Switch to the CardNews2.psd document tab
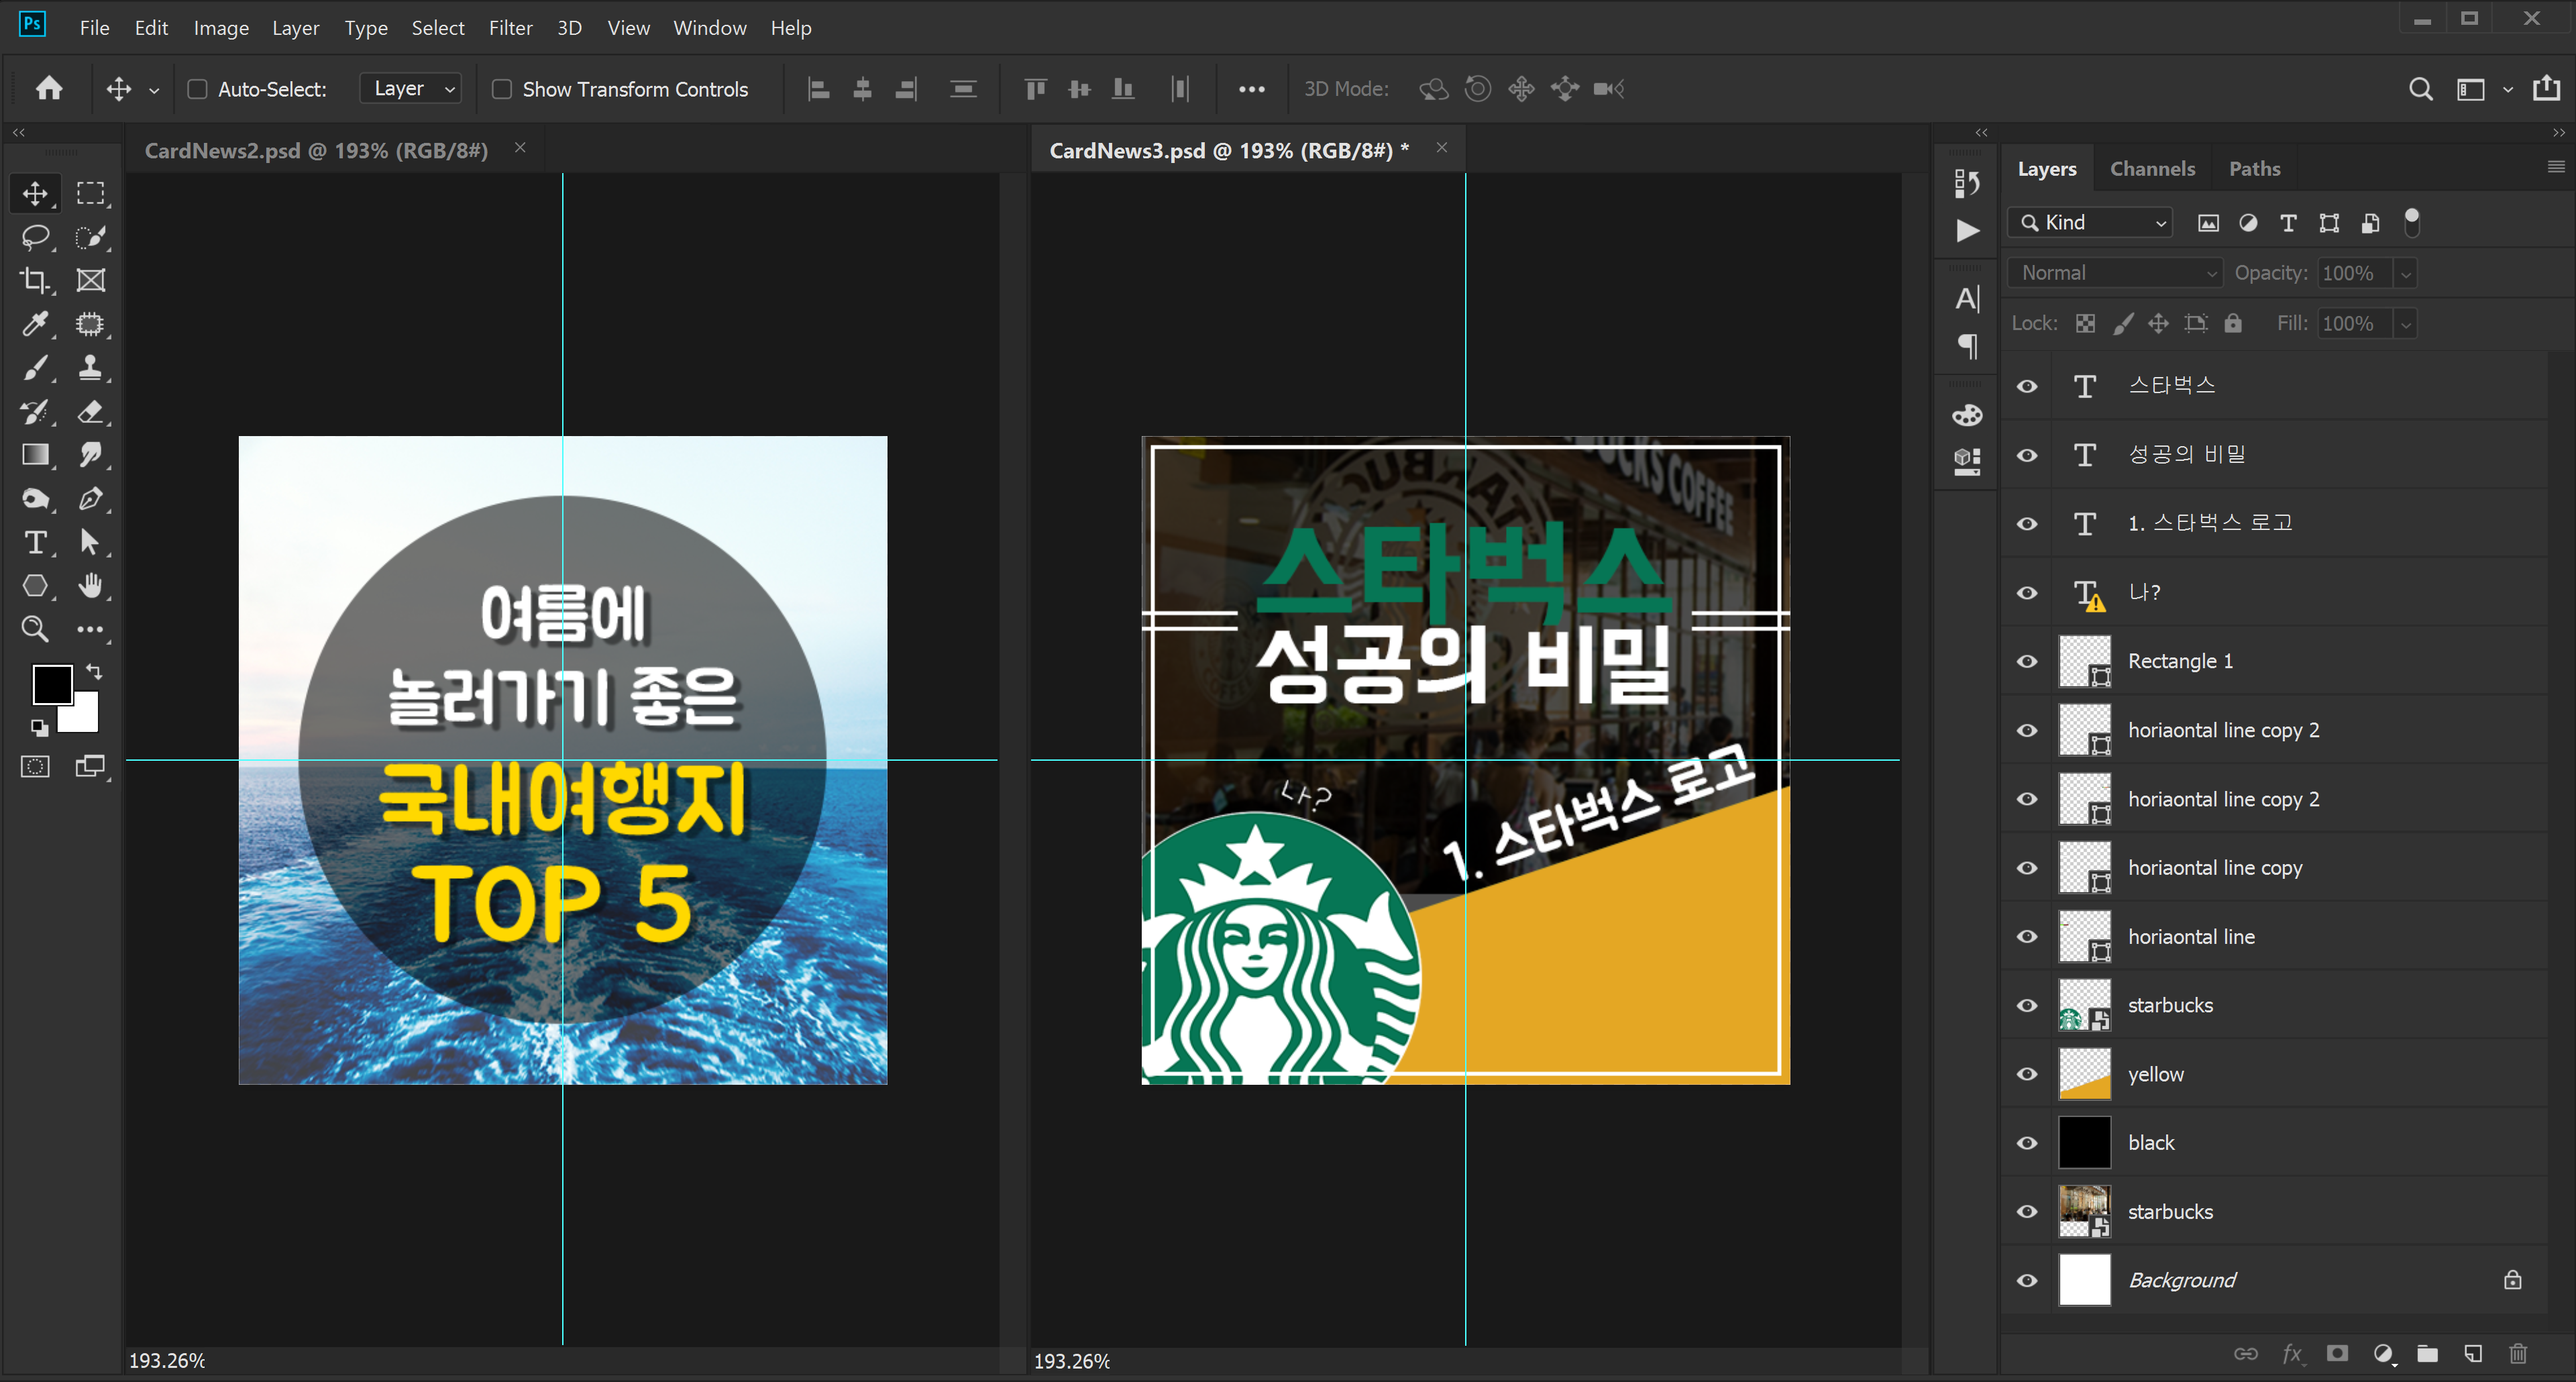 316,150
